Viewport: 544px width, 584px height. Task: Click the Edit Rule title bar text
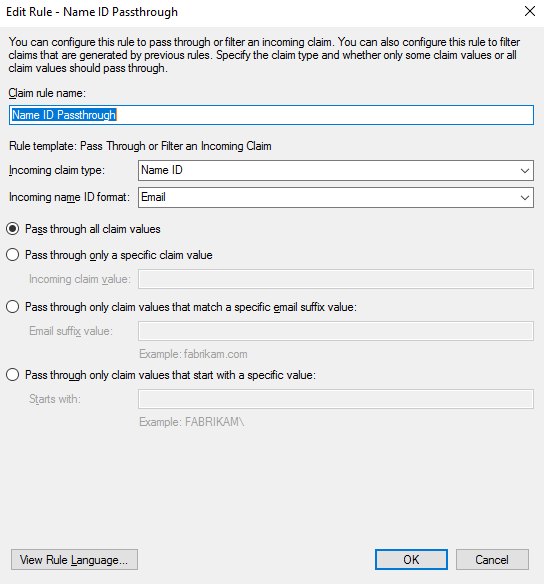92,12
